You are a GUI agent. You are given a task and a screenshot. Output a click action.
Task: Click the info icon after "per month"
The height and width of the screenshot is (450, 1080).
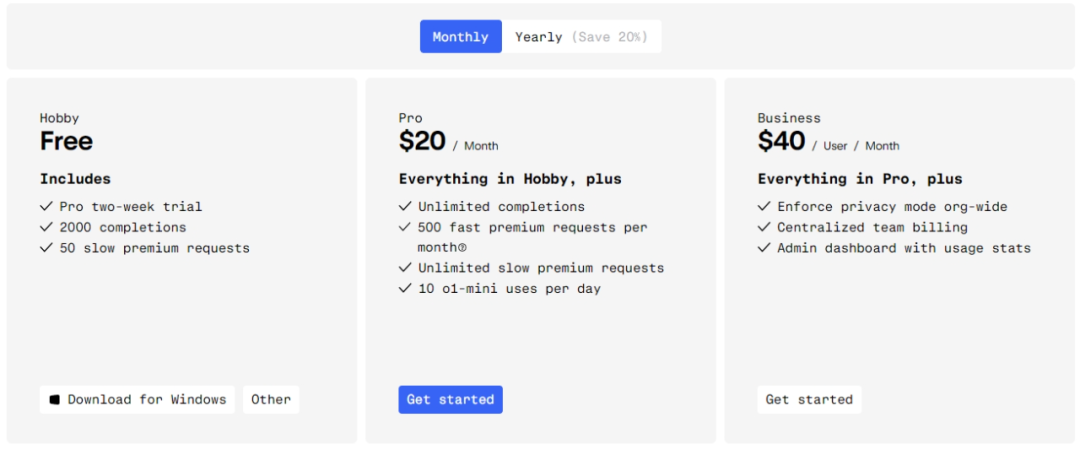pos(462,248)
